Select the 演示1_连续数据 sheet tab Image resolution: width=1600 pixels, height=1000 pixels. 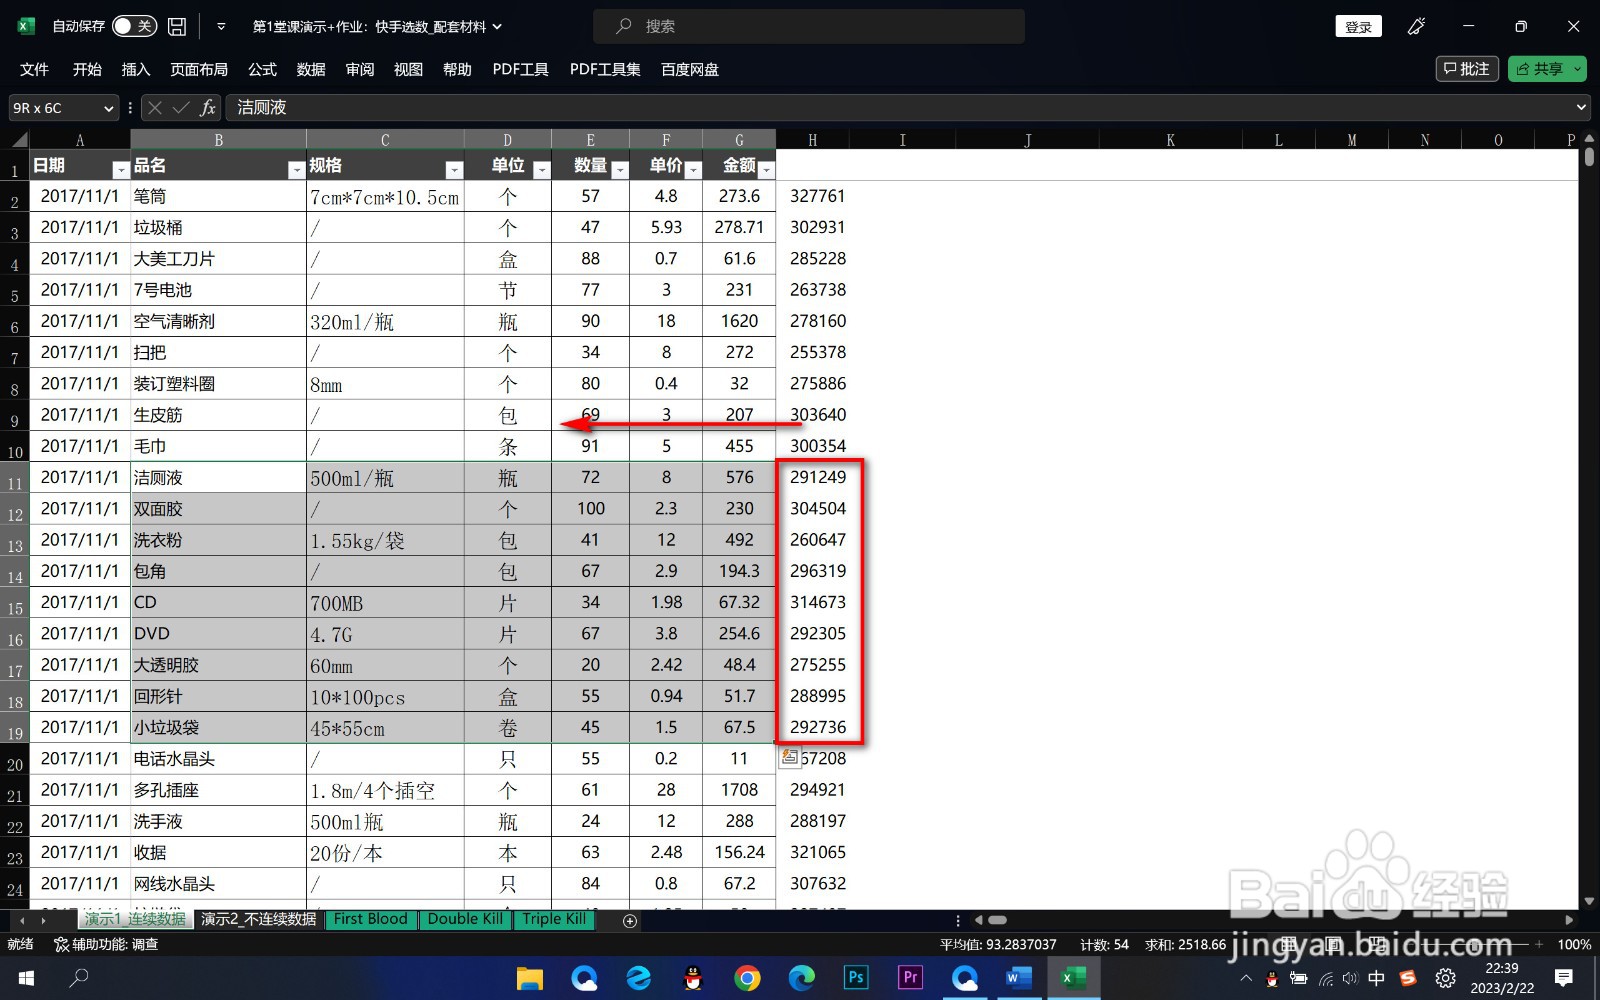pyautogui.click(x=134, y=919)
